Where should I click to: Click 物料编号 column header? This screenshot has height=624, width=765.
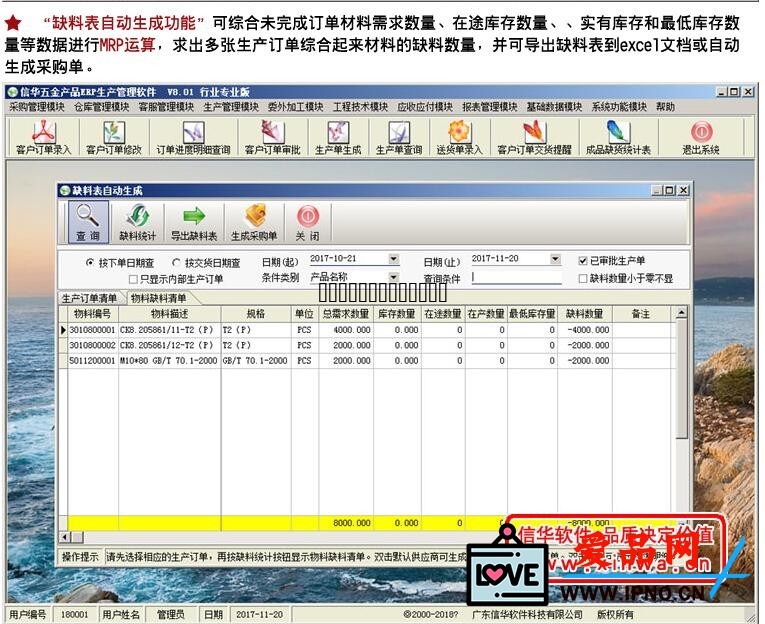tap(92, 314)
